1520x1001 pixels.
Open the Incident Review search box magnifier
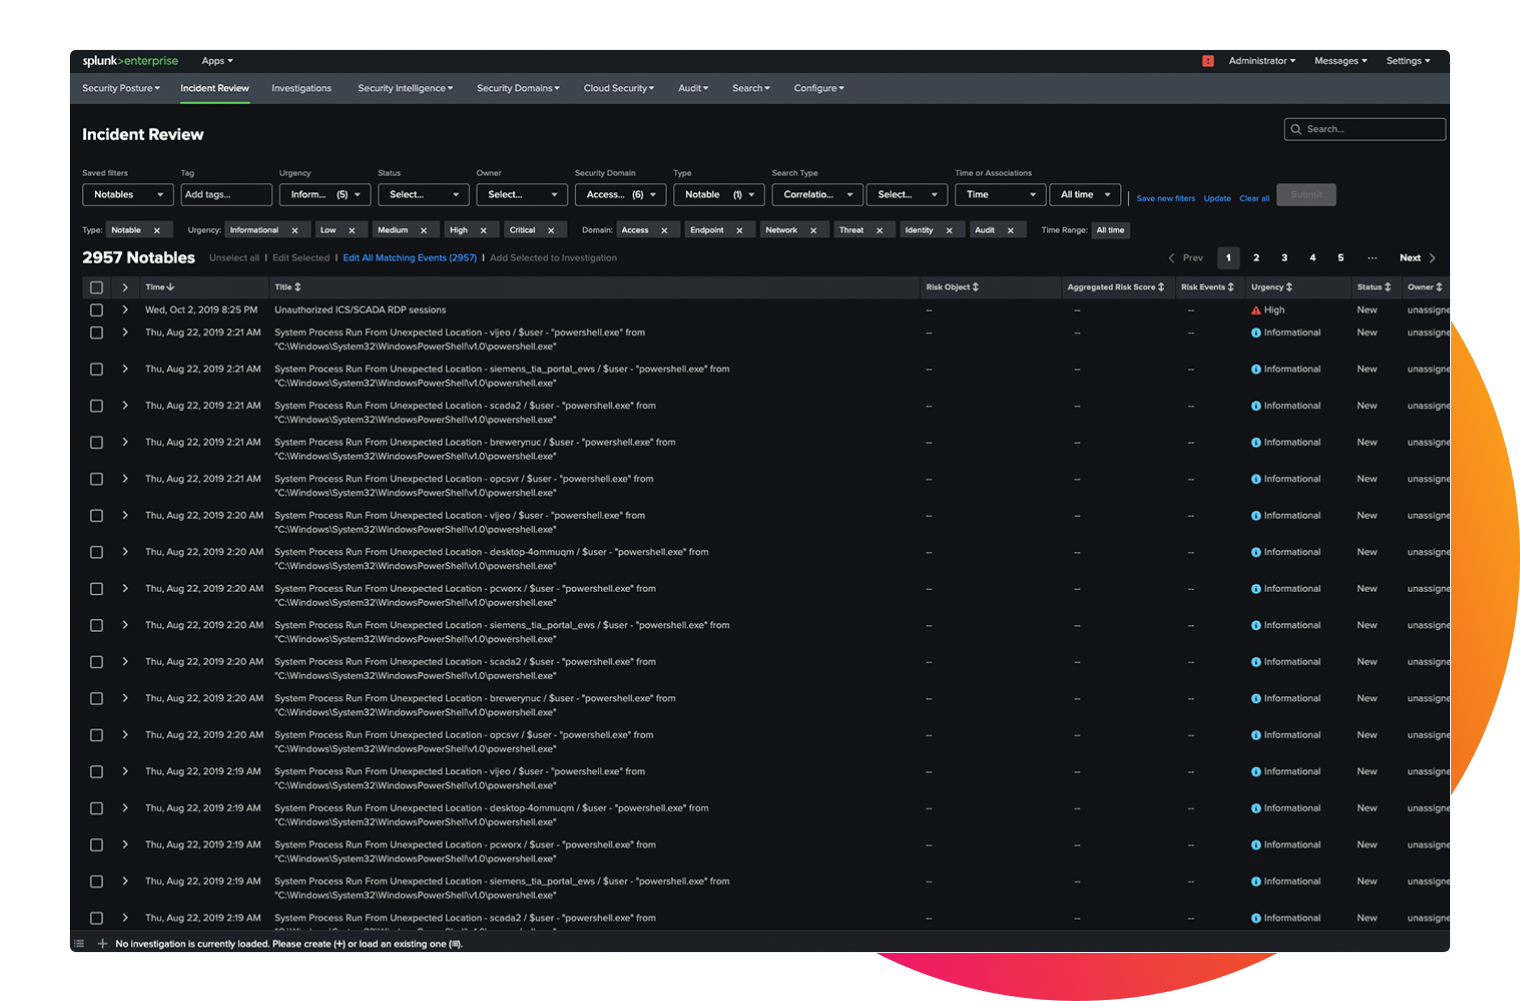click(1297, 129)
